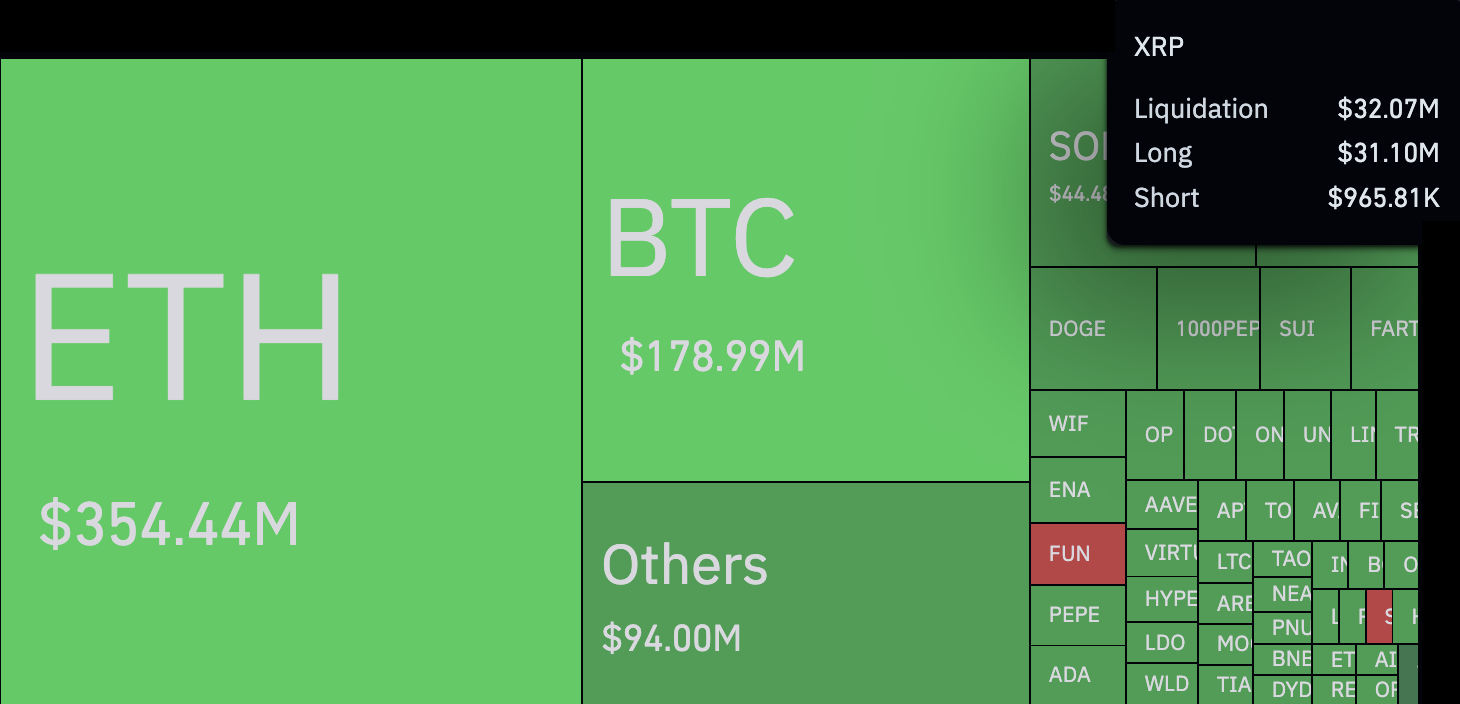The image size is (1460, 704).
Task: Click the OP tile
Action: click(1155, 435)
